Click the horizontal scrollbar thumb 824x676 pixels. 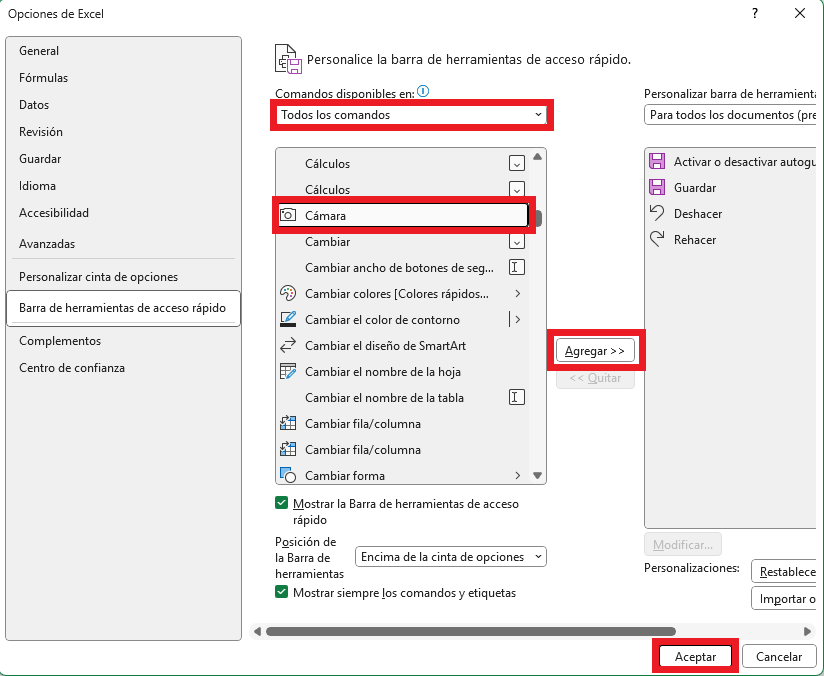point(471,631)
